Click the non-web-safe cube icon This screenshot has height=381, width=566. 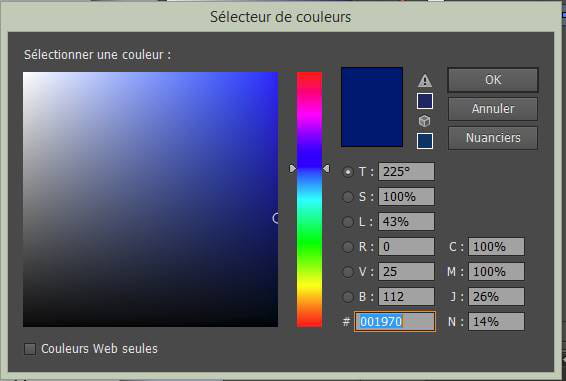coord(424,121)
